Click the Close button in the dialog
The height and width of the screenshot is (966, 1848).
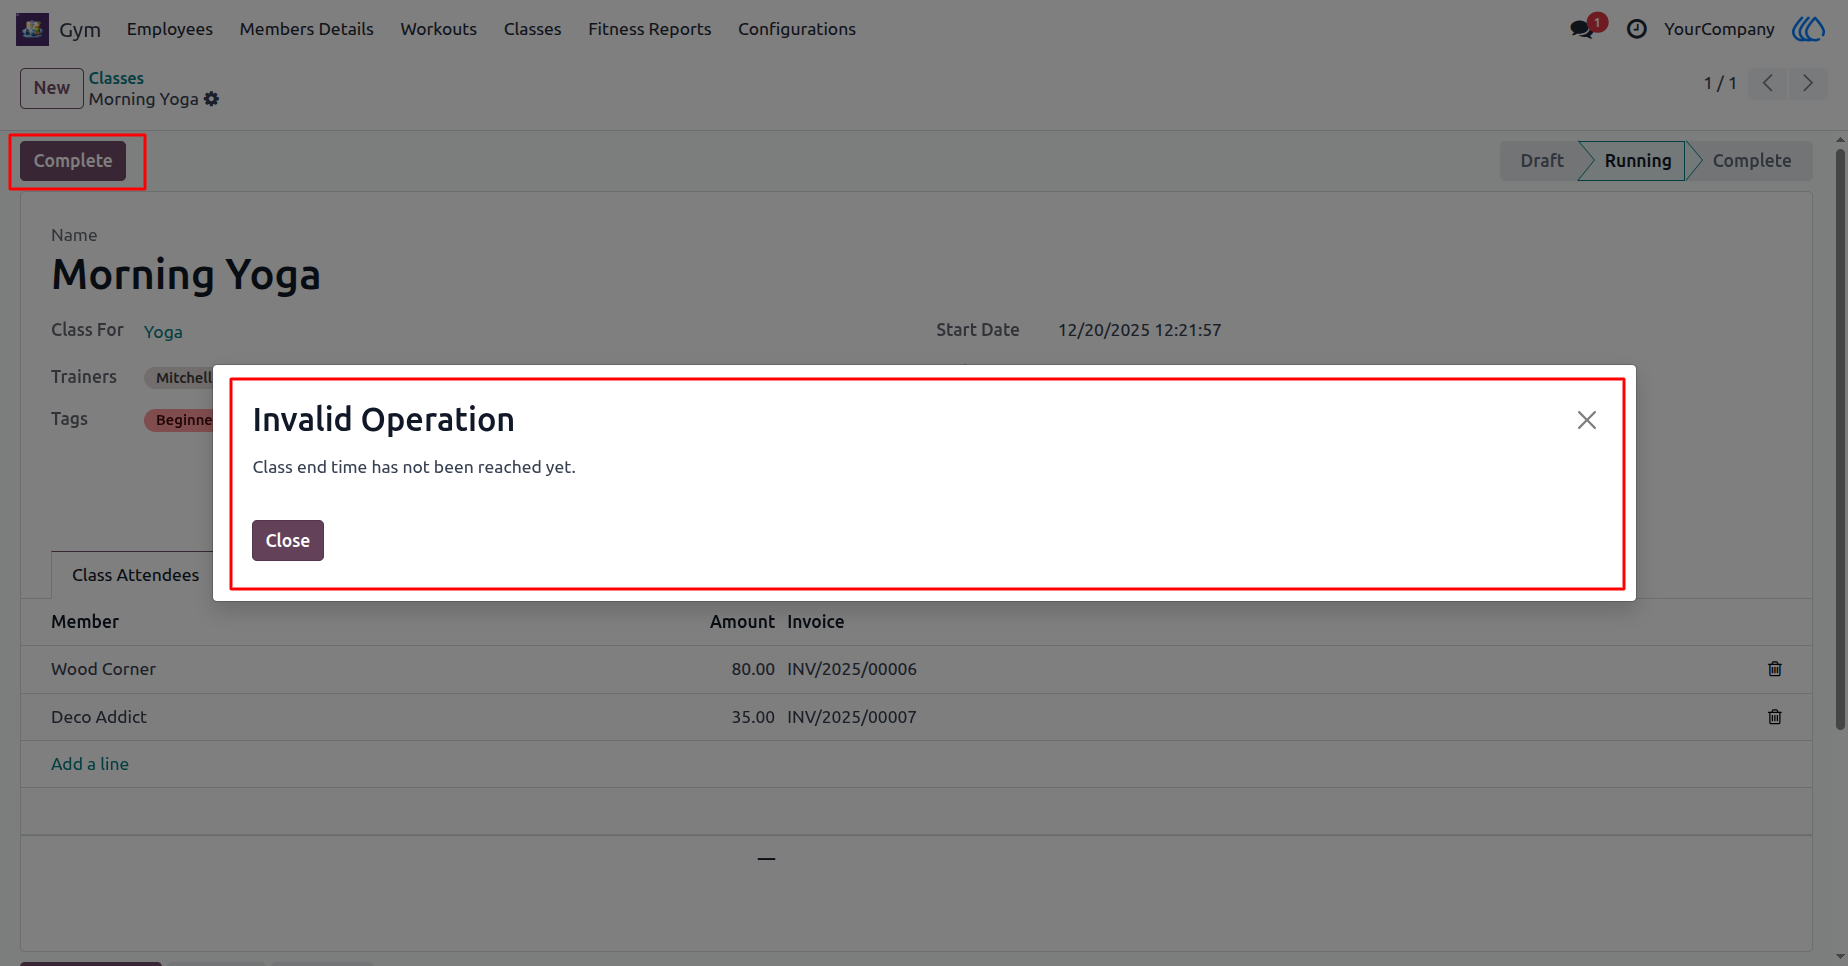288,541
